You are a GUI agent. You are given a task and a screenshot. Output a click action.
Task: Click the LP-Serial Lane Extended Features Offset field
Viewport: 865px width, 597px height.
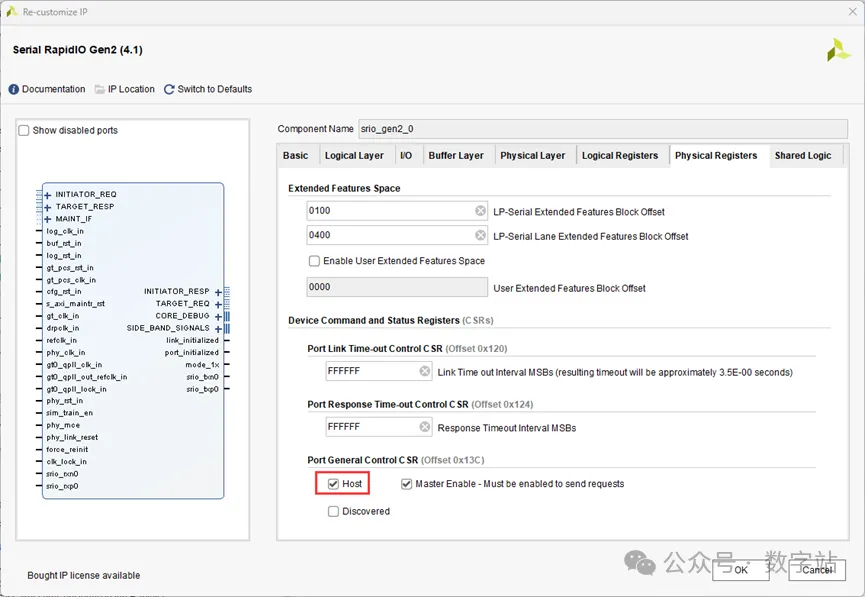point(397,235)
